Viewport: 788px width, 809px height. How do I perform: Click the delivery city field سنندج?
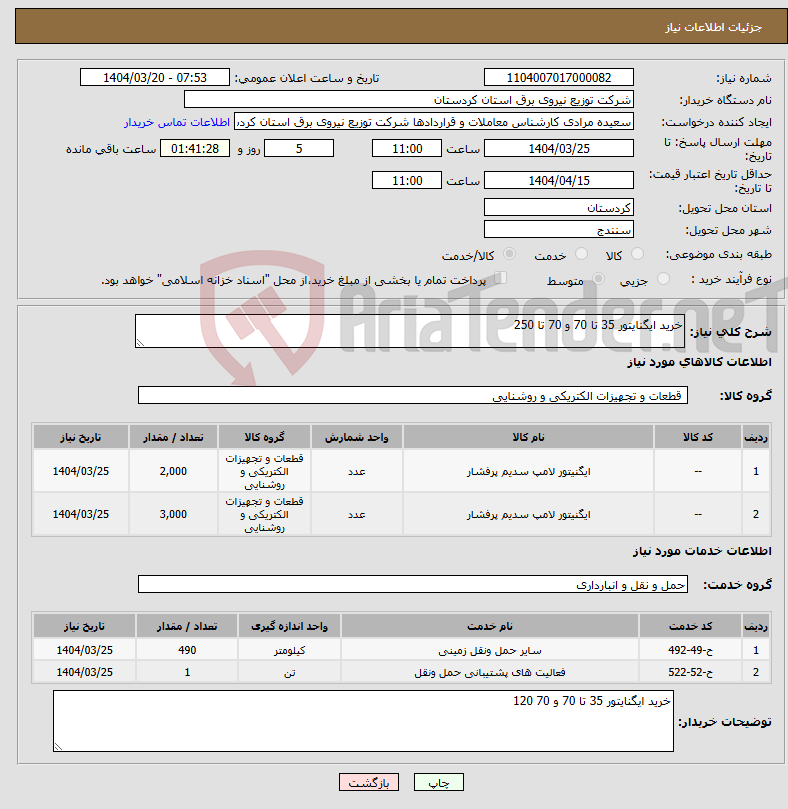559,230
